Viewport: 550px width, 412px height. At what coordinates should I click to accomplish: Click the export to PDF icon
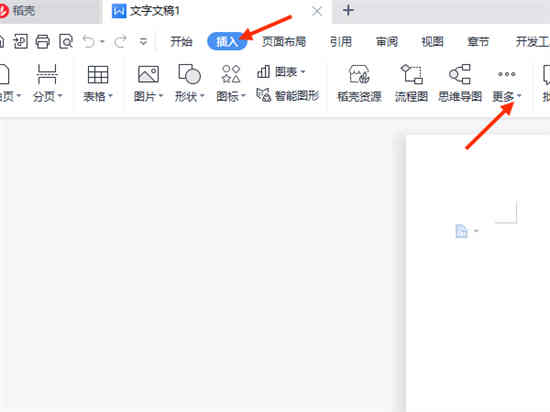click(x=20, y=42)
